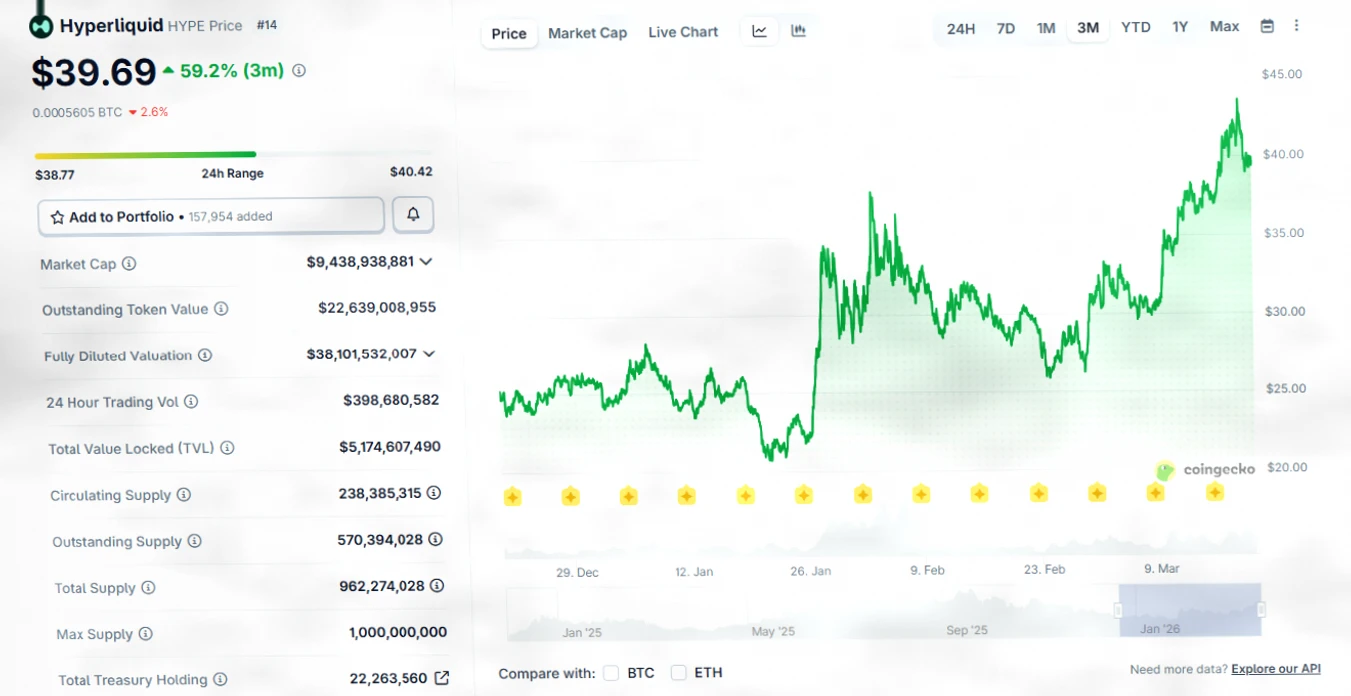Open info tooltip beside 59.2% (3m) change

pos(299,71)
